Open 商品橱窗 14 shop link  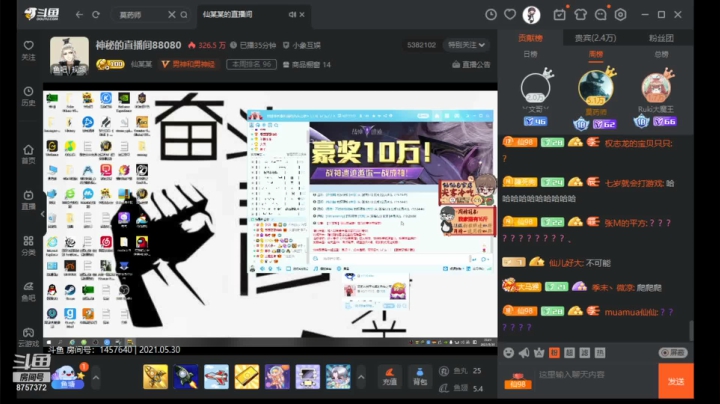point(306,65)
